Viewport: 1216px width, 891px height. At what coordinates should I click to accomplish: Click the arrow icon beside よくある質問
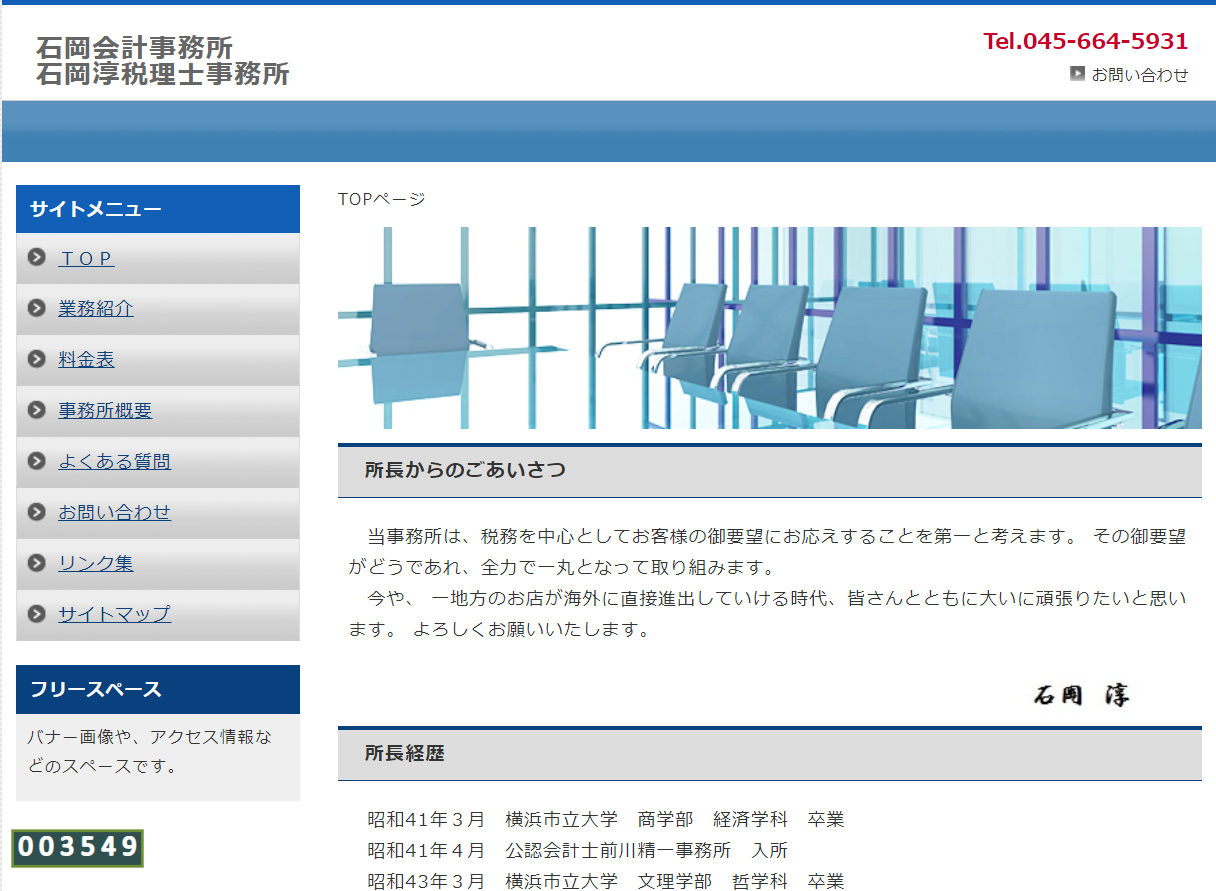coord(37,462)
